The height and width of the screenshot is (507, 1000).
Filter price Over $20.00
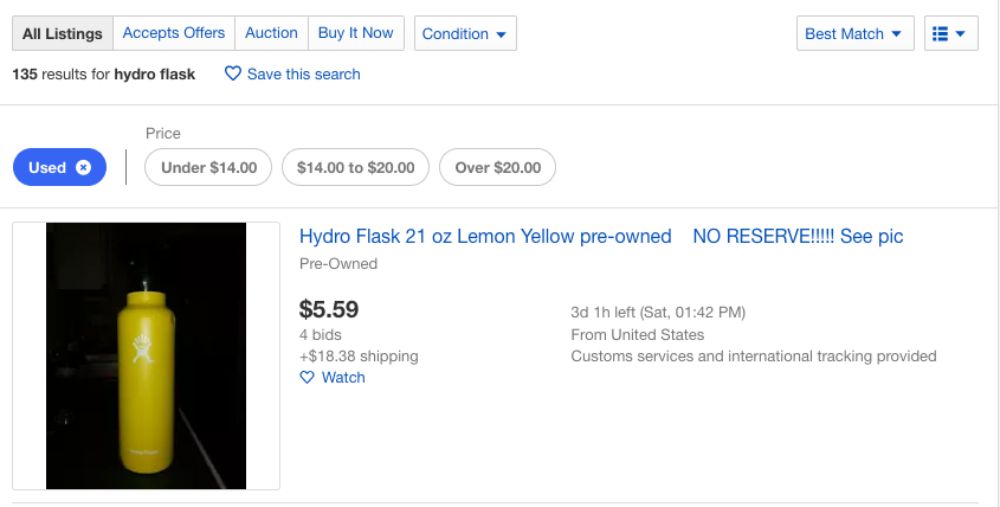coord(497,167)
